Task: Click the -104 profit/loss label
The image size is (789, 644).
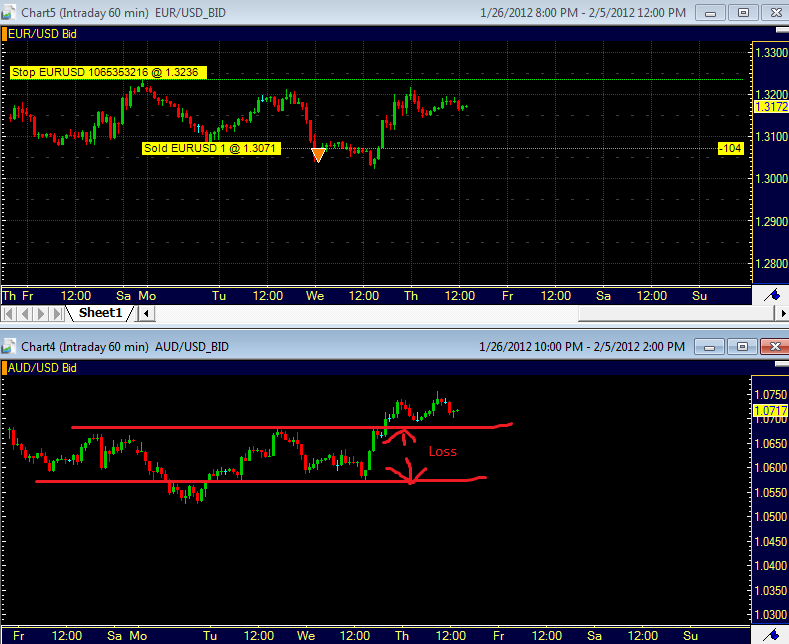Action: pyautogui.click(x=730, y=148)
